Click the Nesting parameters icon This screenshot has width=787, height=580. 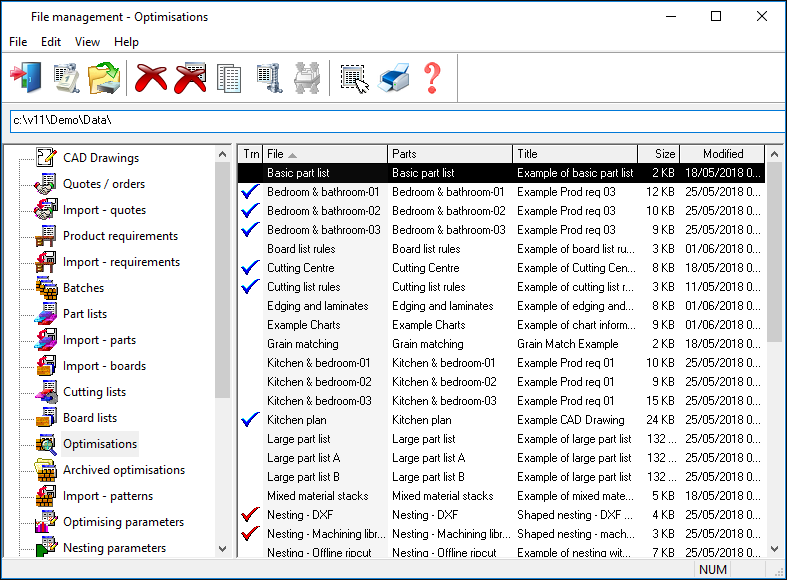[x=46, y=546]
